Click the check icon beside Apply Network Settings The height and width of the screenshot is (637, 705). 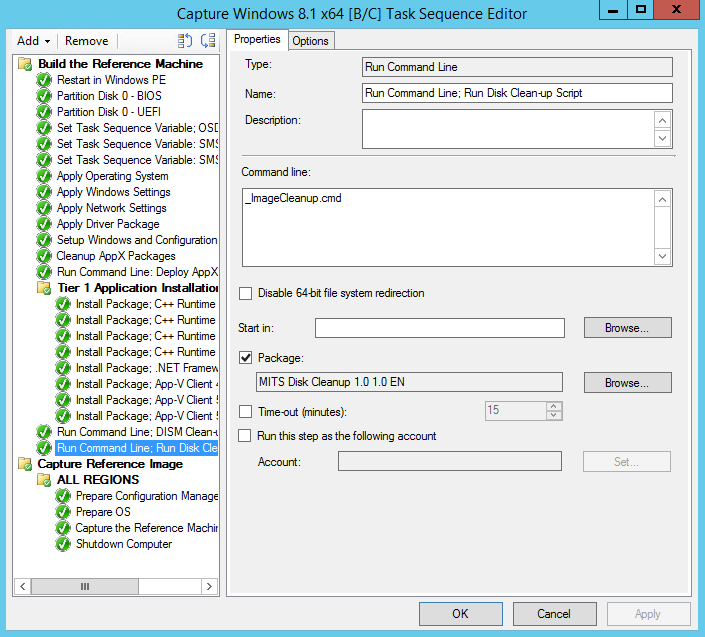point(44,208)
